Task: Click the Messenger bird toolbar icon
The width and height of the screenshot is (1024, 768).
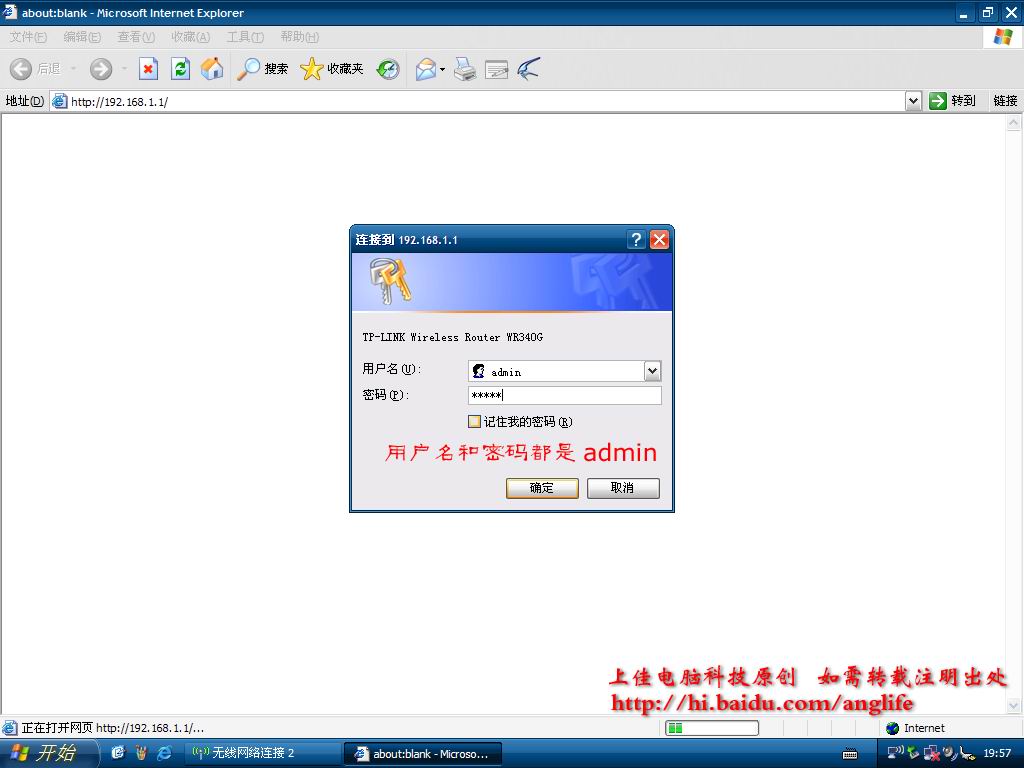Action: pyautogui.click(x=528, y=69)
